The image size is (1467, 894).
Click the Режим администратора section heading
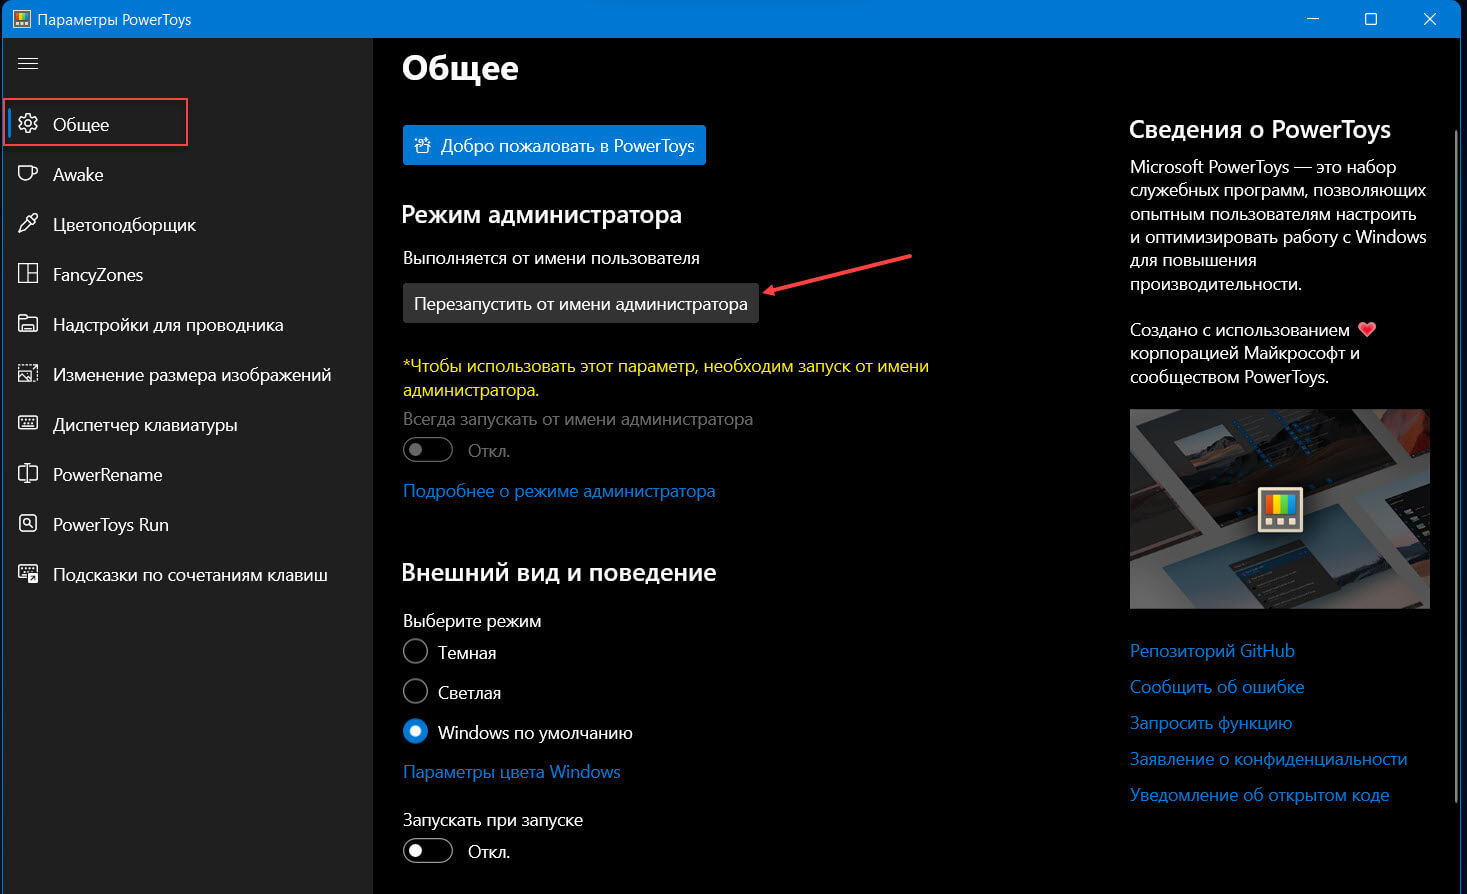542,215
